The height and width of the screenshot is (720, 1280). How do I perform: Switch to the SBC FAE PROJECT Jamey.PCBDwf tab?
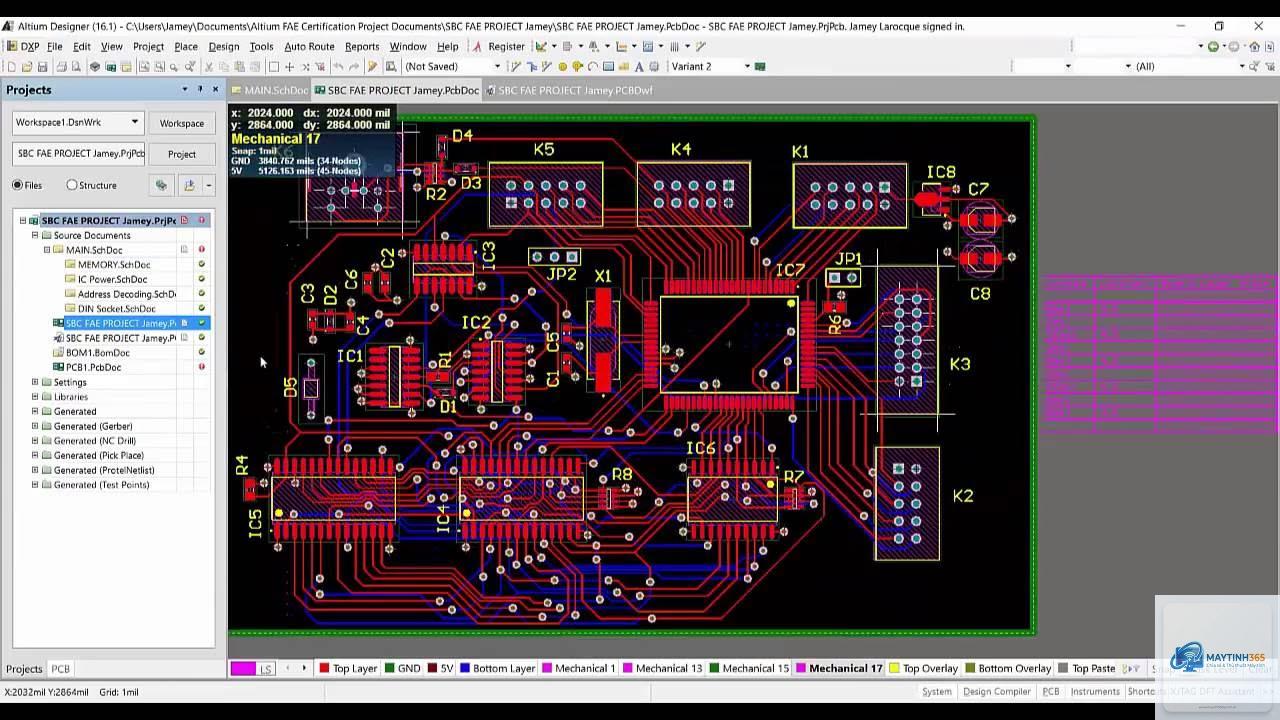pos(569,90)
